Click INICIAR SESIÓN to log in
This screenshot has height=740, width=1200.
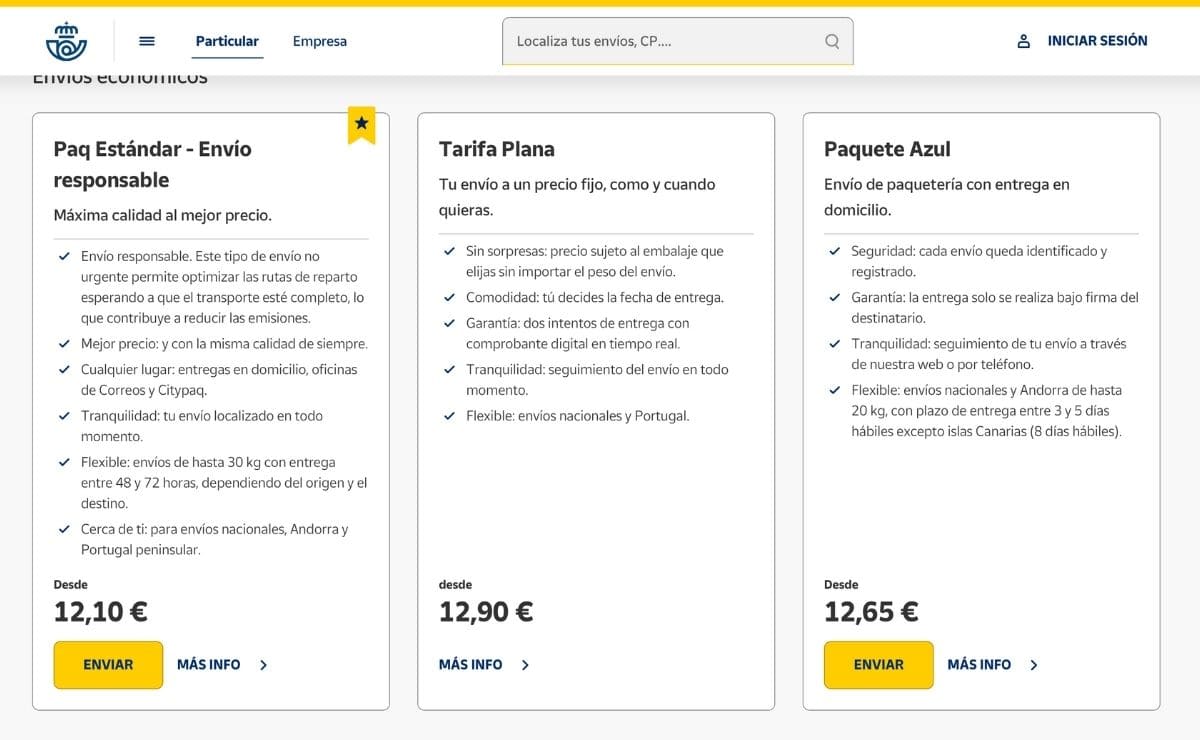[x=1096, y=40]
